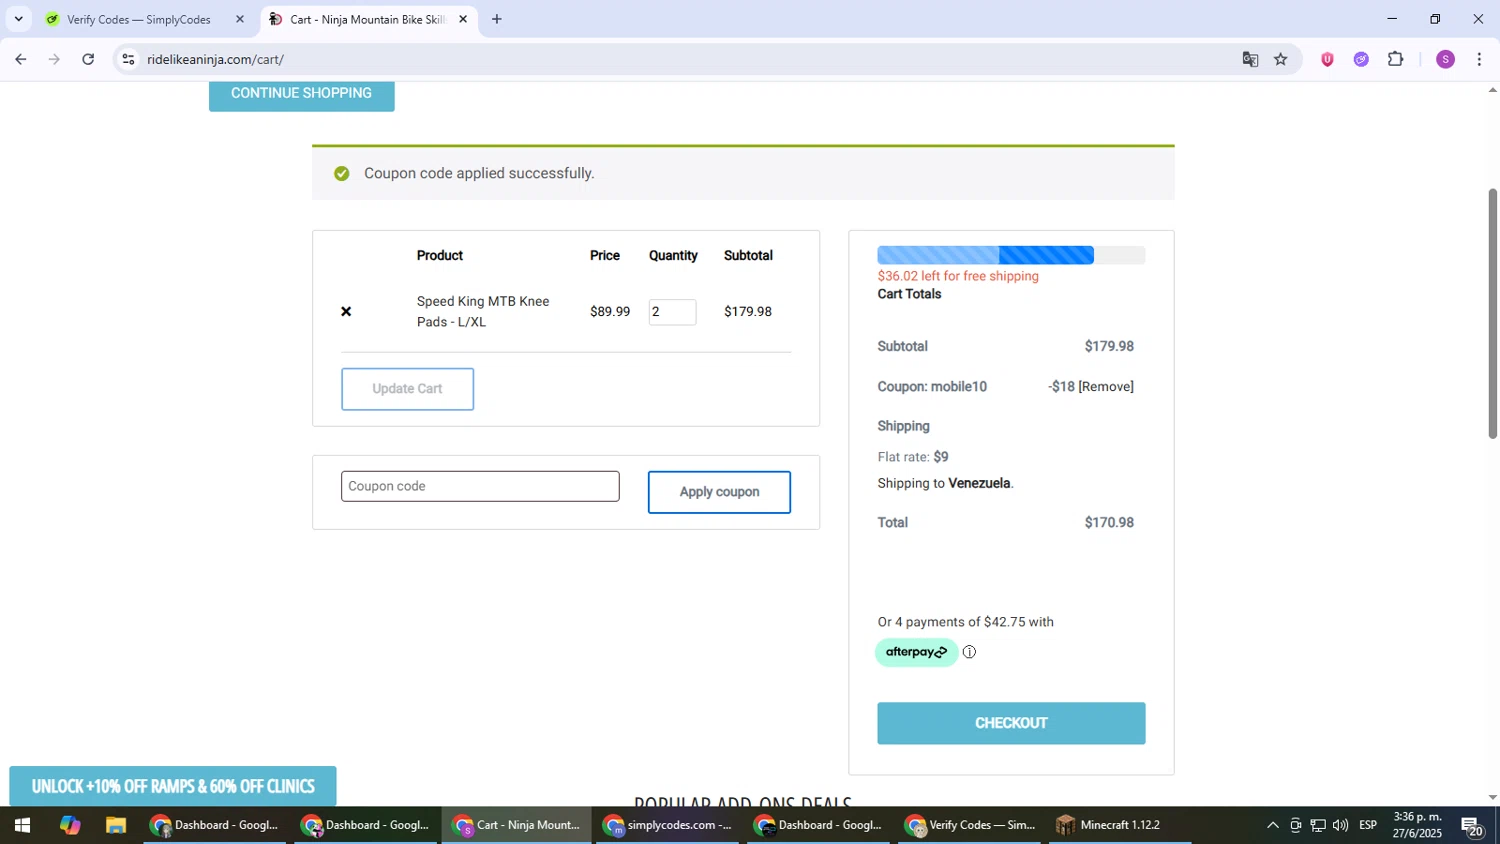This screenshot has height=844, width=1500.
Task: Click the page vertical scrollbar thumb
Action: pyautogui.click(x=1492, y=312)
